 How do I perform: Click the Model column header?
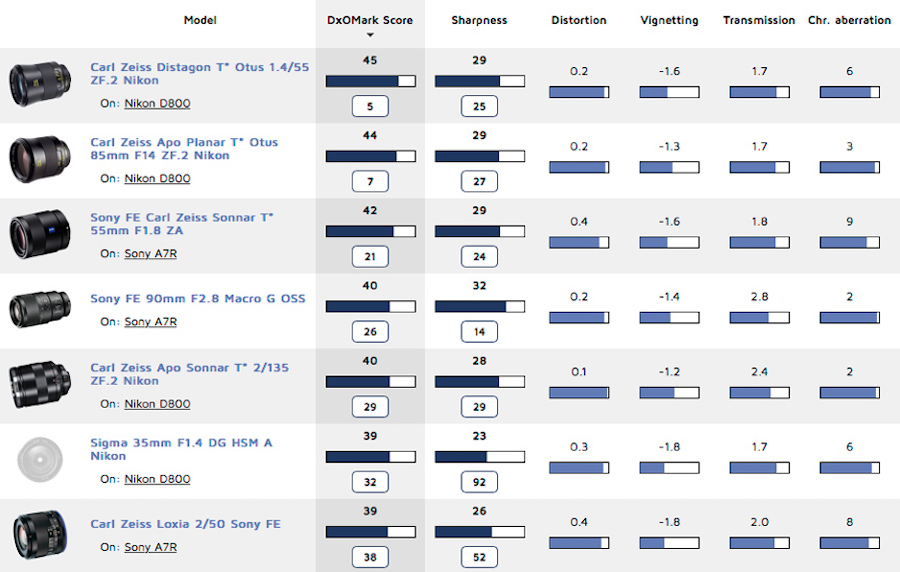(x=200, y=20)
